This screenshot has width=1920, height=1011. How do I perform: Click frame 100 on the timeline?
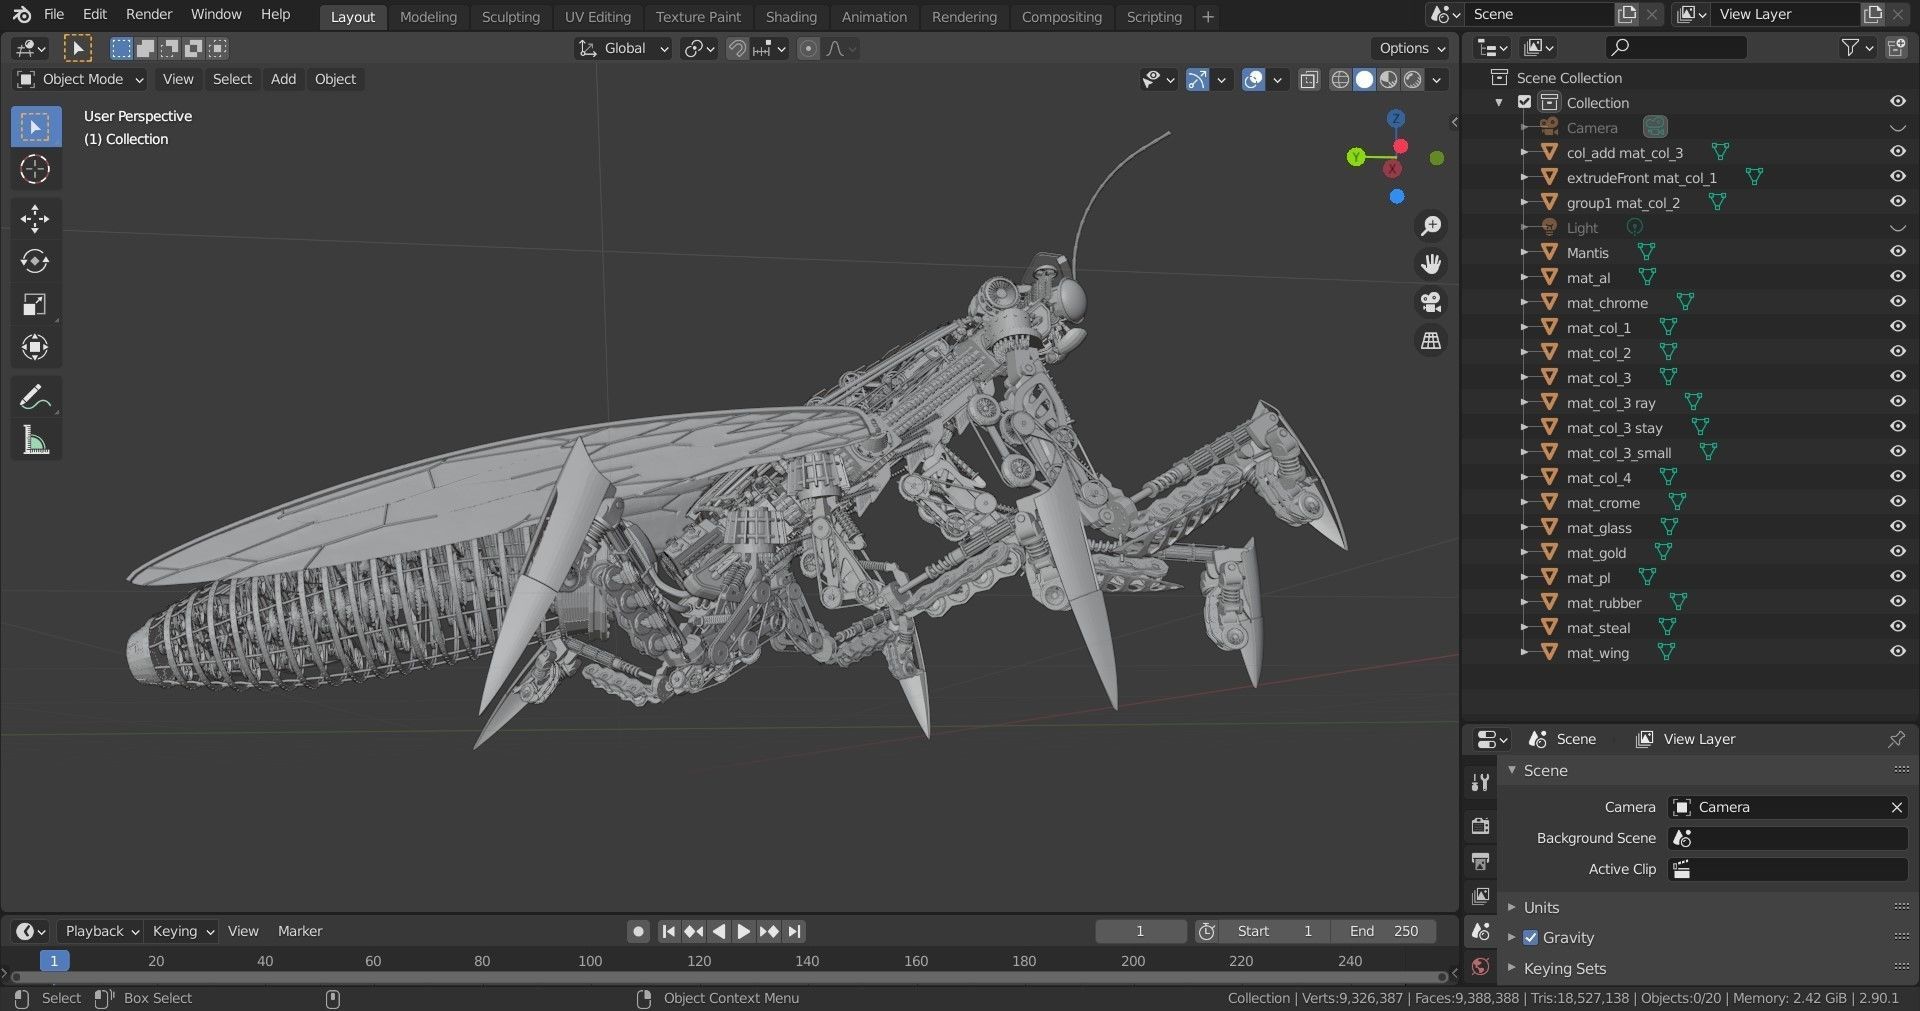(590, 961)
